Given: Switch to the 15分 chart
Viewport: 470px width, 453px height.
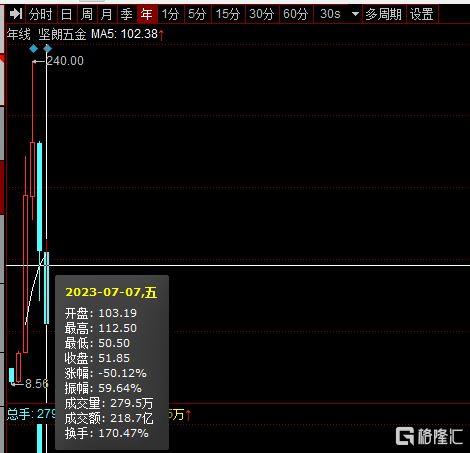Looking at the screenshot, I should click(x=228, y=14).
